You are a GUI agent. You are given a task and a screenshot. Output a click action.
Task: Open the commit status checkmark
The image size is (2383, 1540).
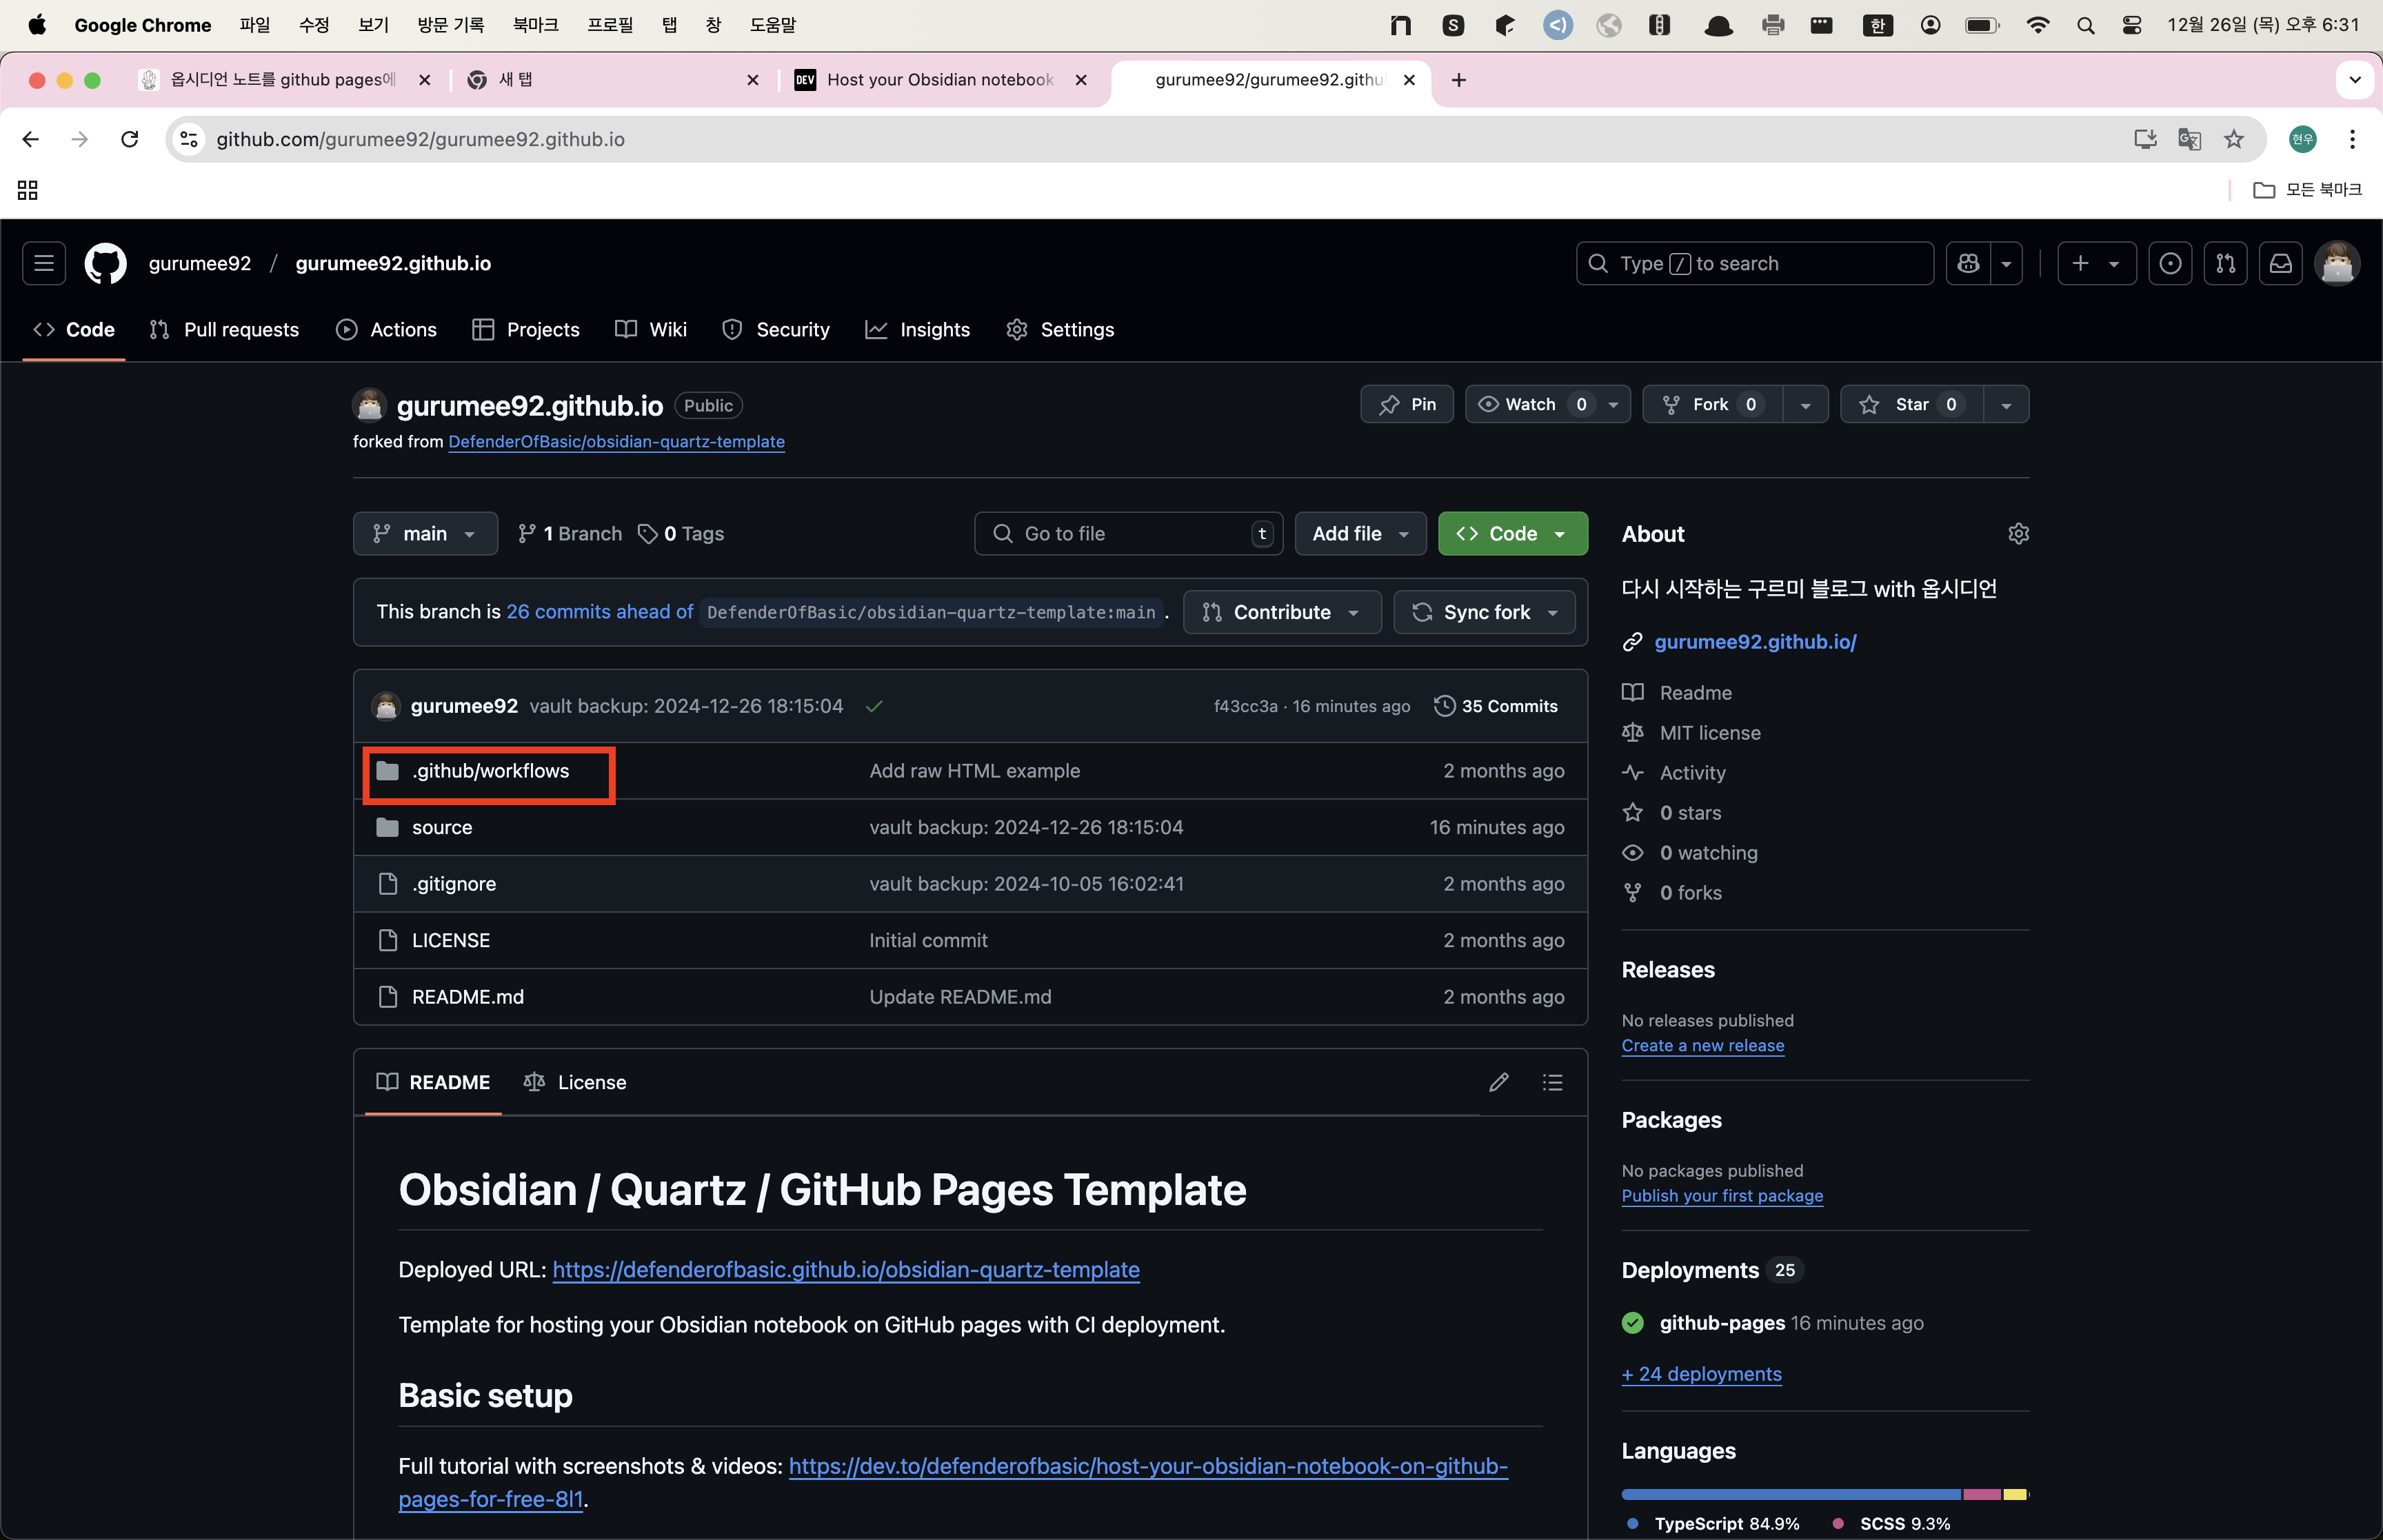874,706
